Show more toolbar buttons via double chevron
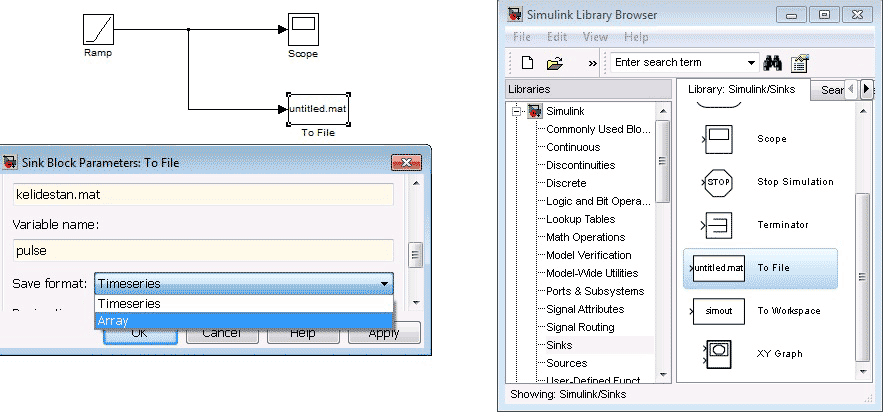 (592, 64)
